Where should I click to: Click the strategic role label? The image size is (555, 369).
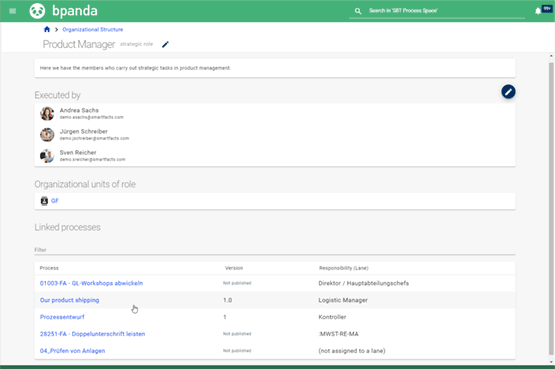point(136,44)
